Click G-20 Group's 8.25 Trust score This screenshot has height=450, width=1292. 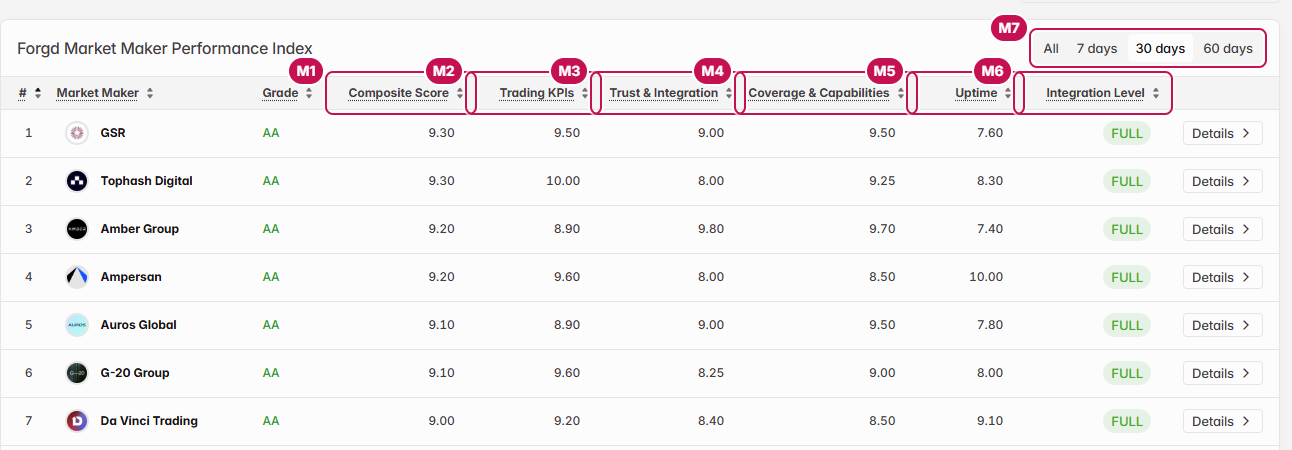click(x=711, y=373)
